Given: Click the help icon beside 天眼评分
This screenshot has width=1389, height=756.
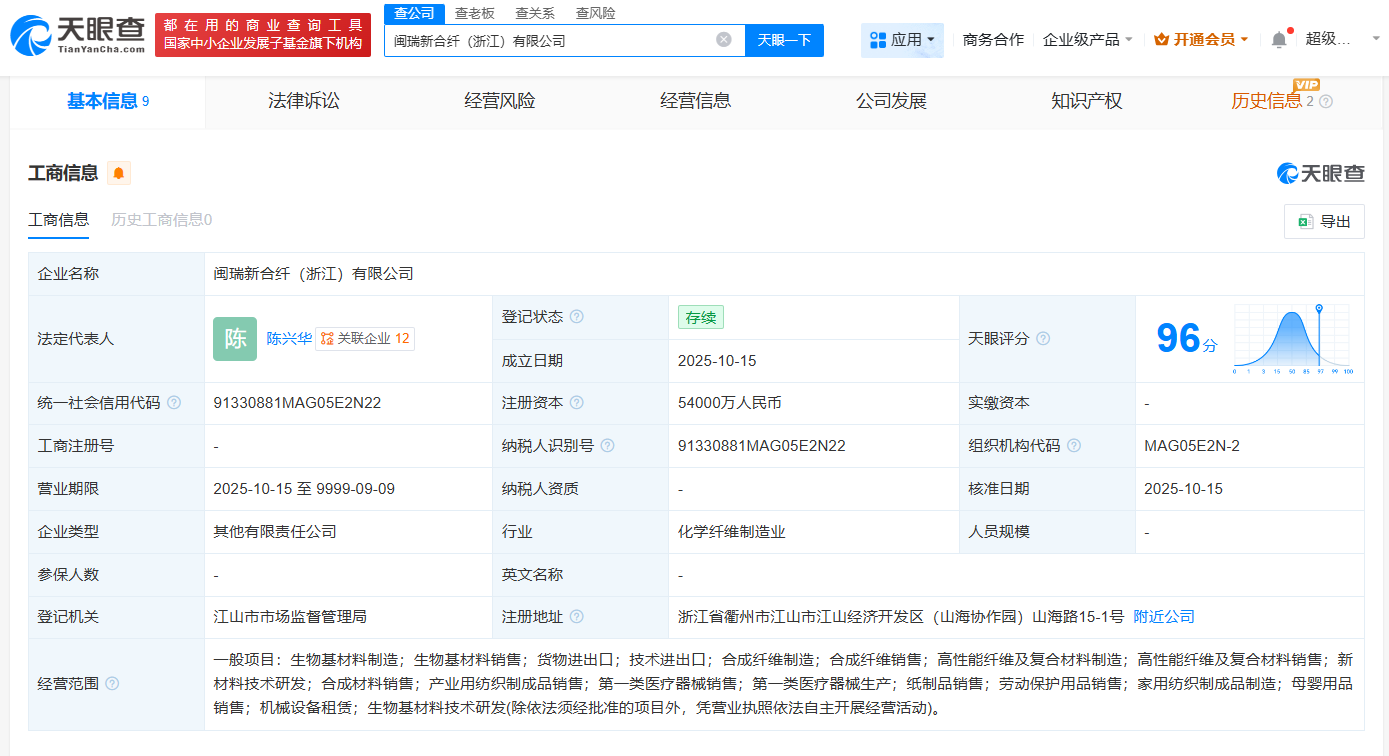Looking at the screenshot, I should pyautogui.click(x=1044, y=338).
